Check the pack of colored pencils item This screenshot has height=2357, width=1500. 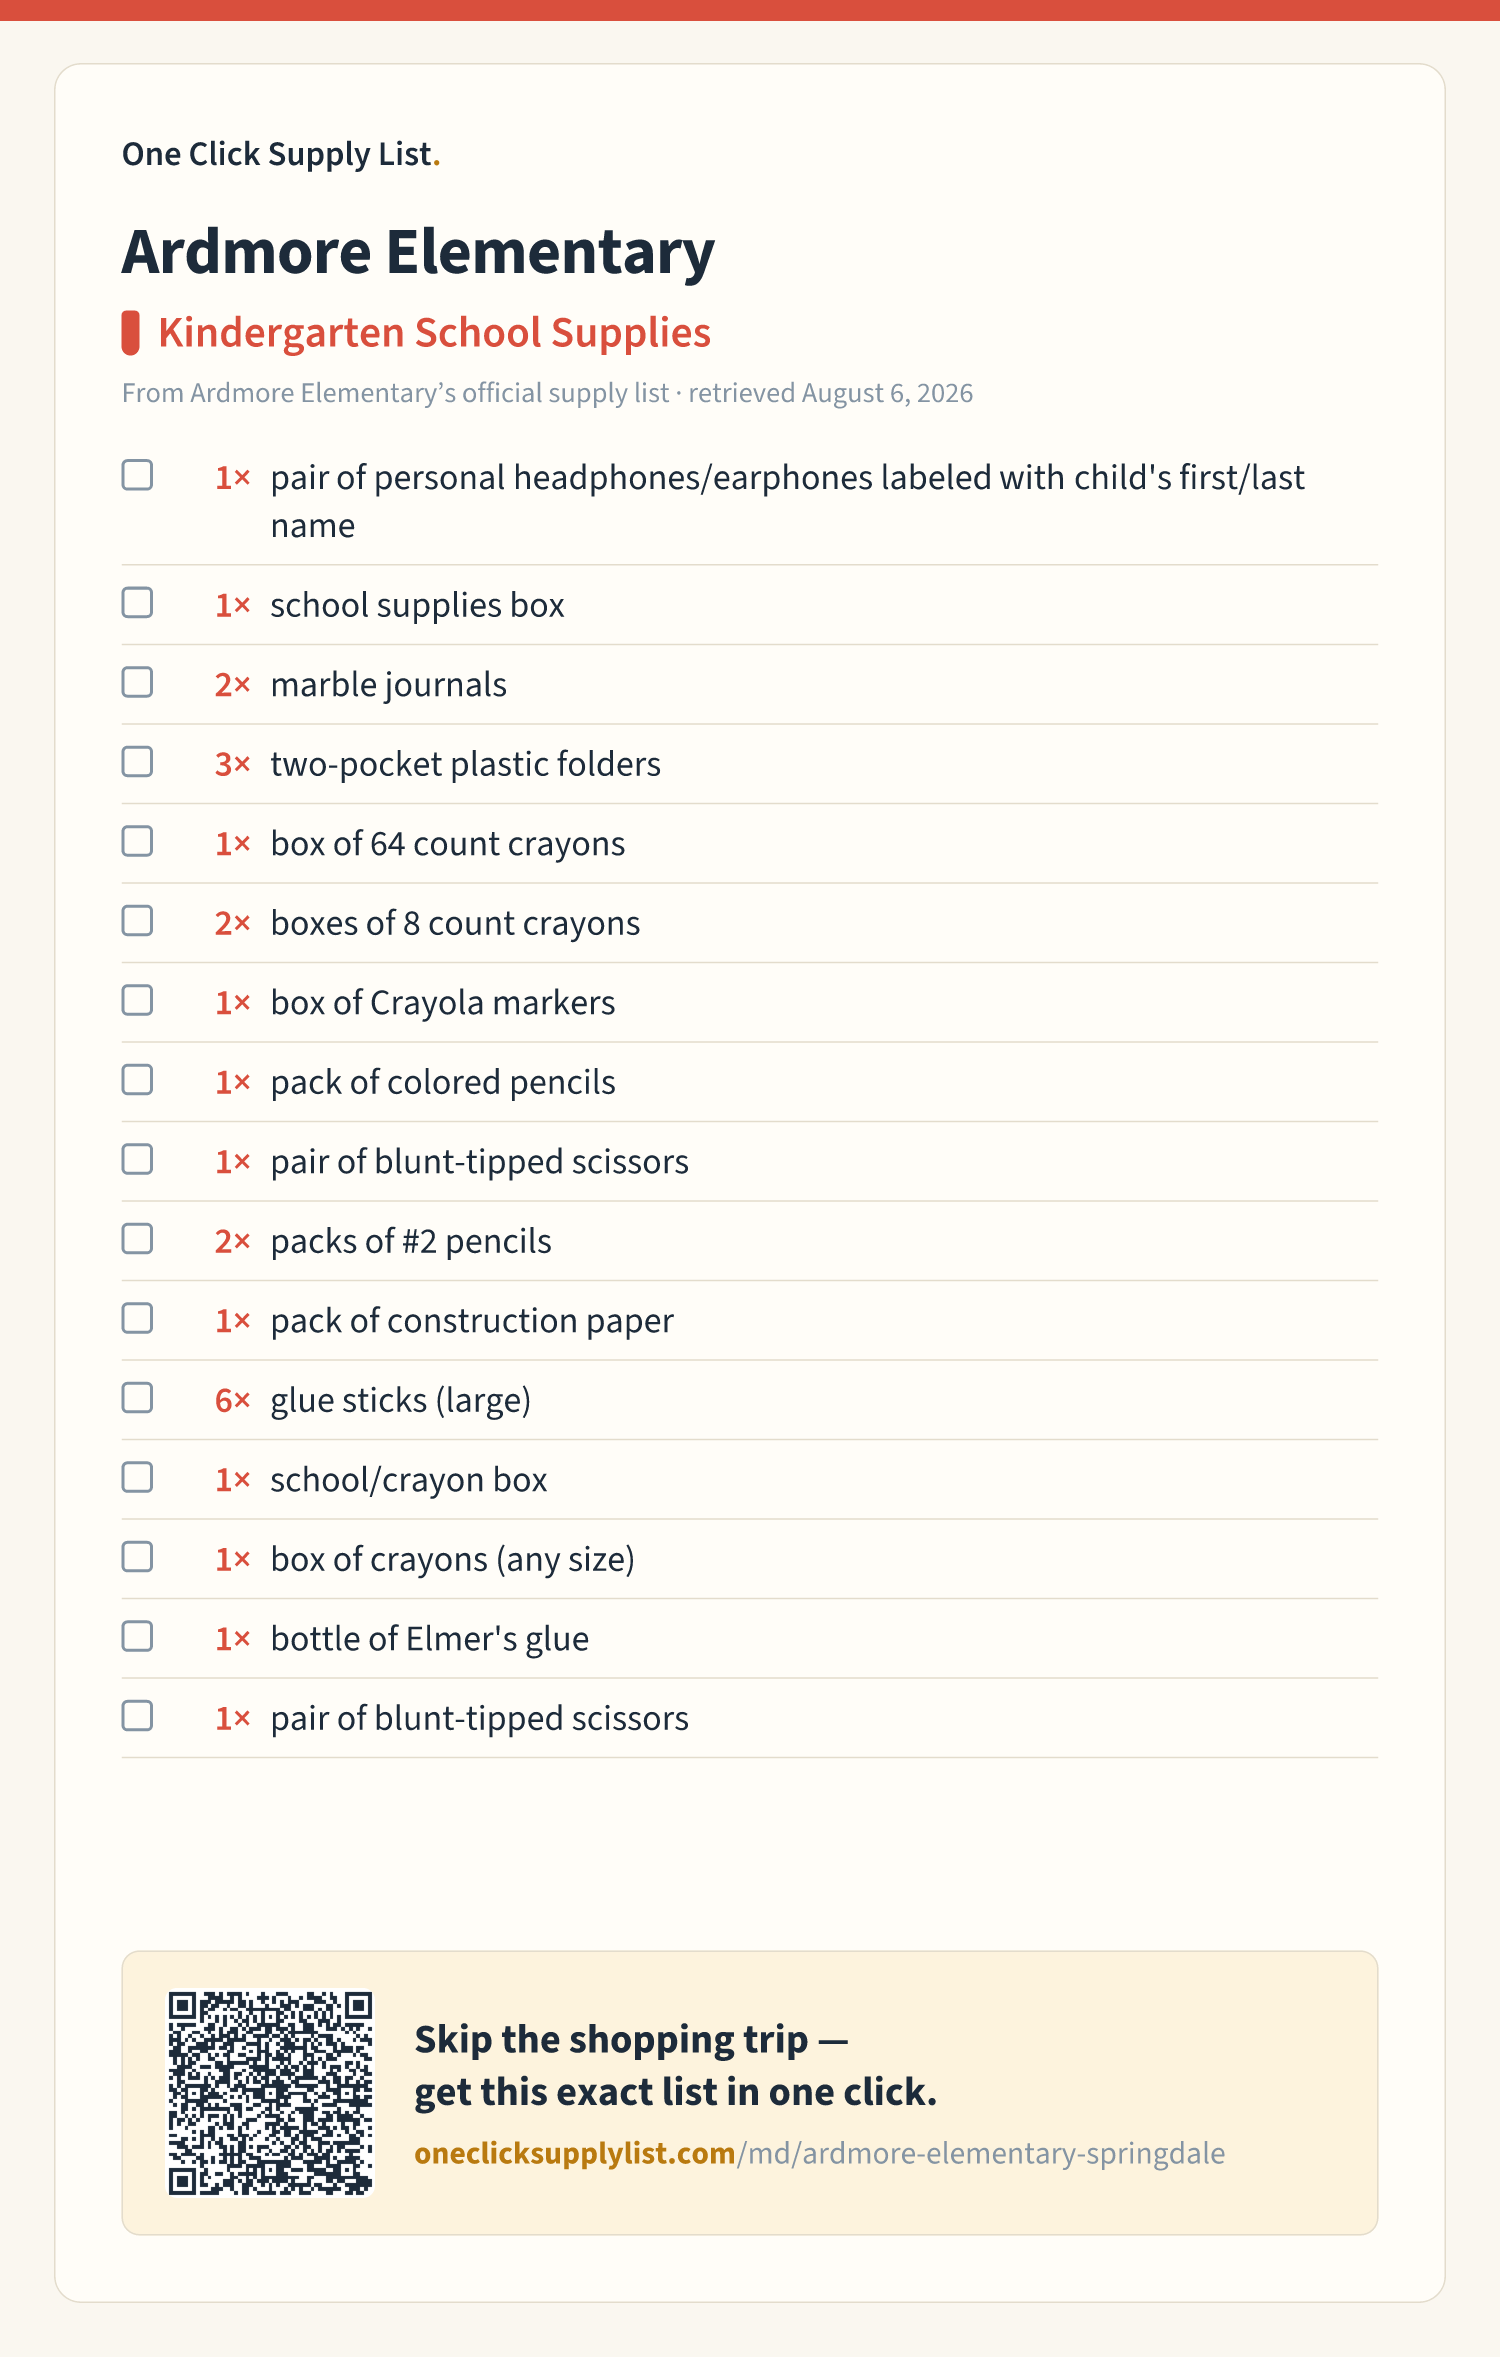pyautogui.click(x=137, y=1080)
